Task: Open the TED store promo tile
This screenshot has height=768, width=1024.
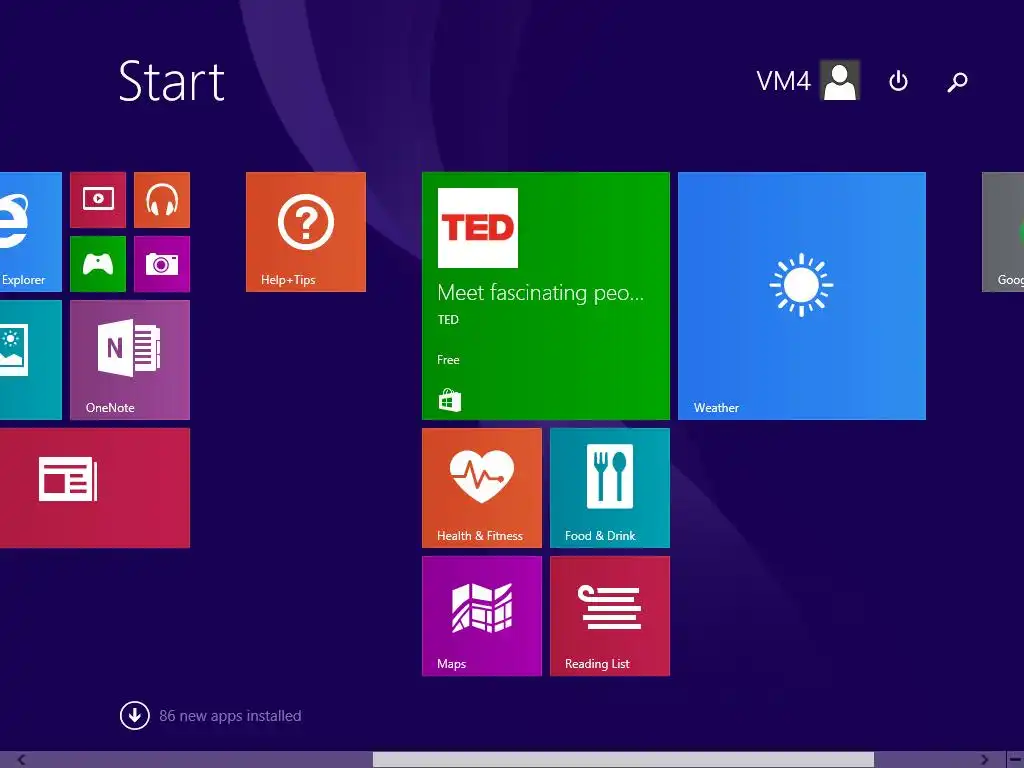Action: point(546,296)
